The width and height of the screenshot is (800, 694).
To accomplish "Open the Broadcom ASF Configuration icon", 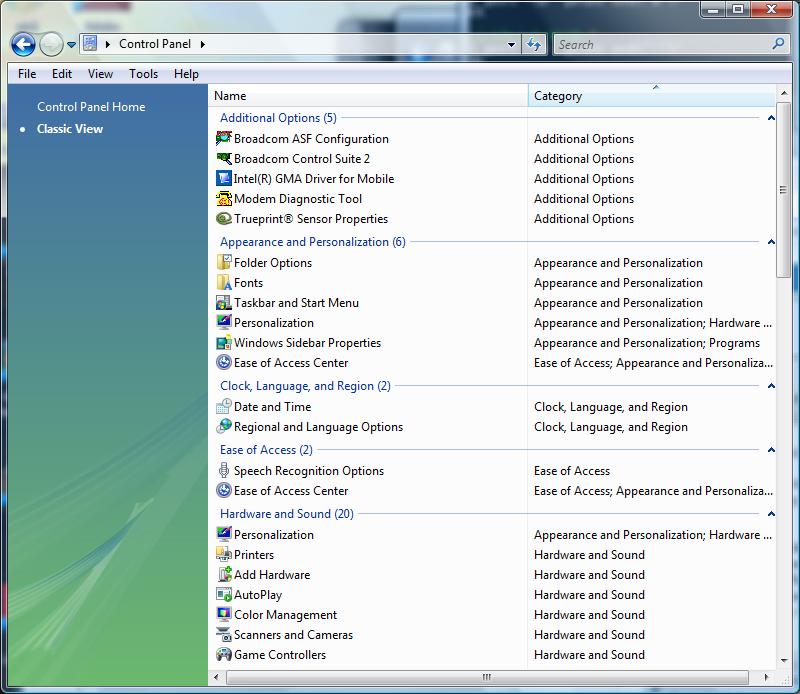I will pyautogui.click(x=223, y=138).
